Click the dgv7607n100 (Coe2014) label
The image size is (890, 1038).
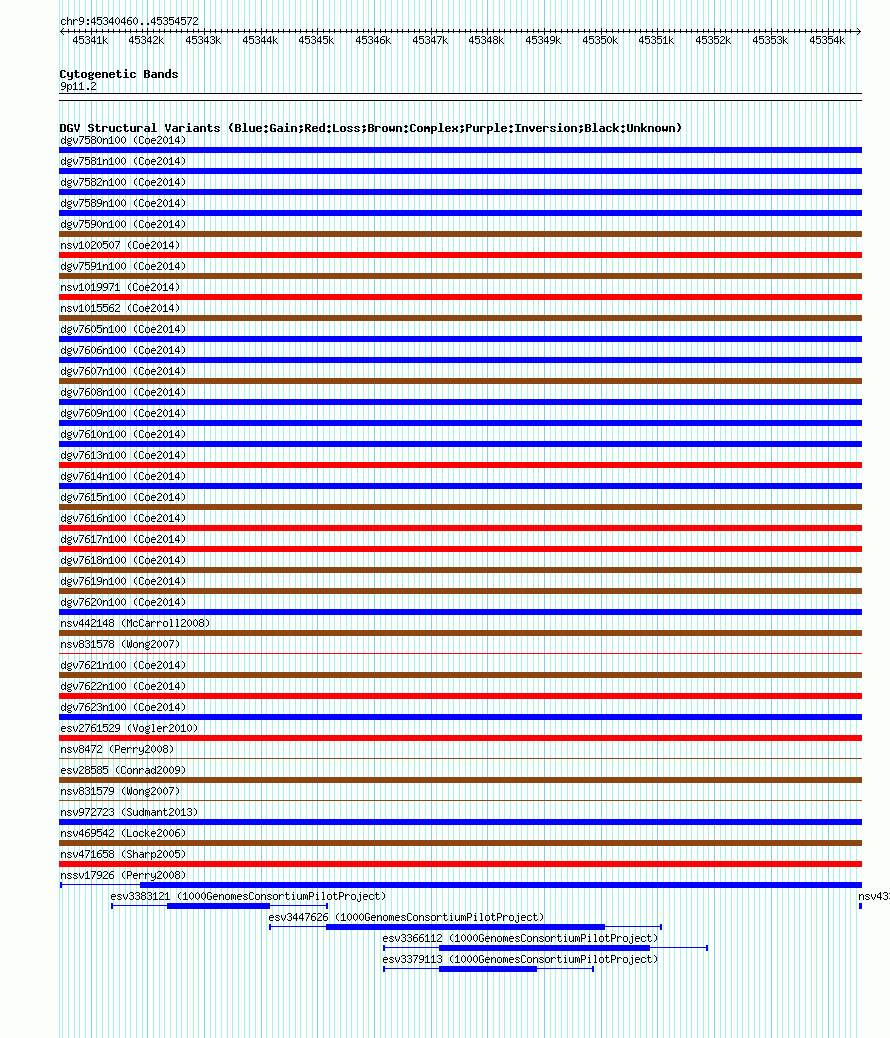click(123, 371)
